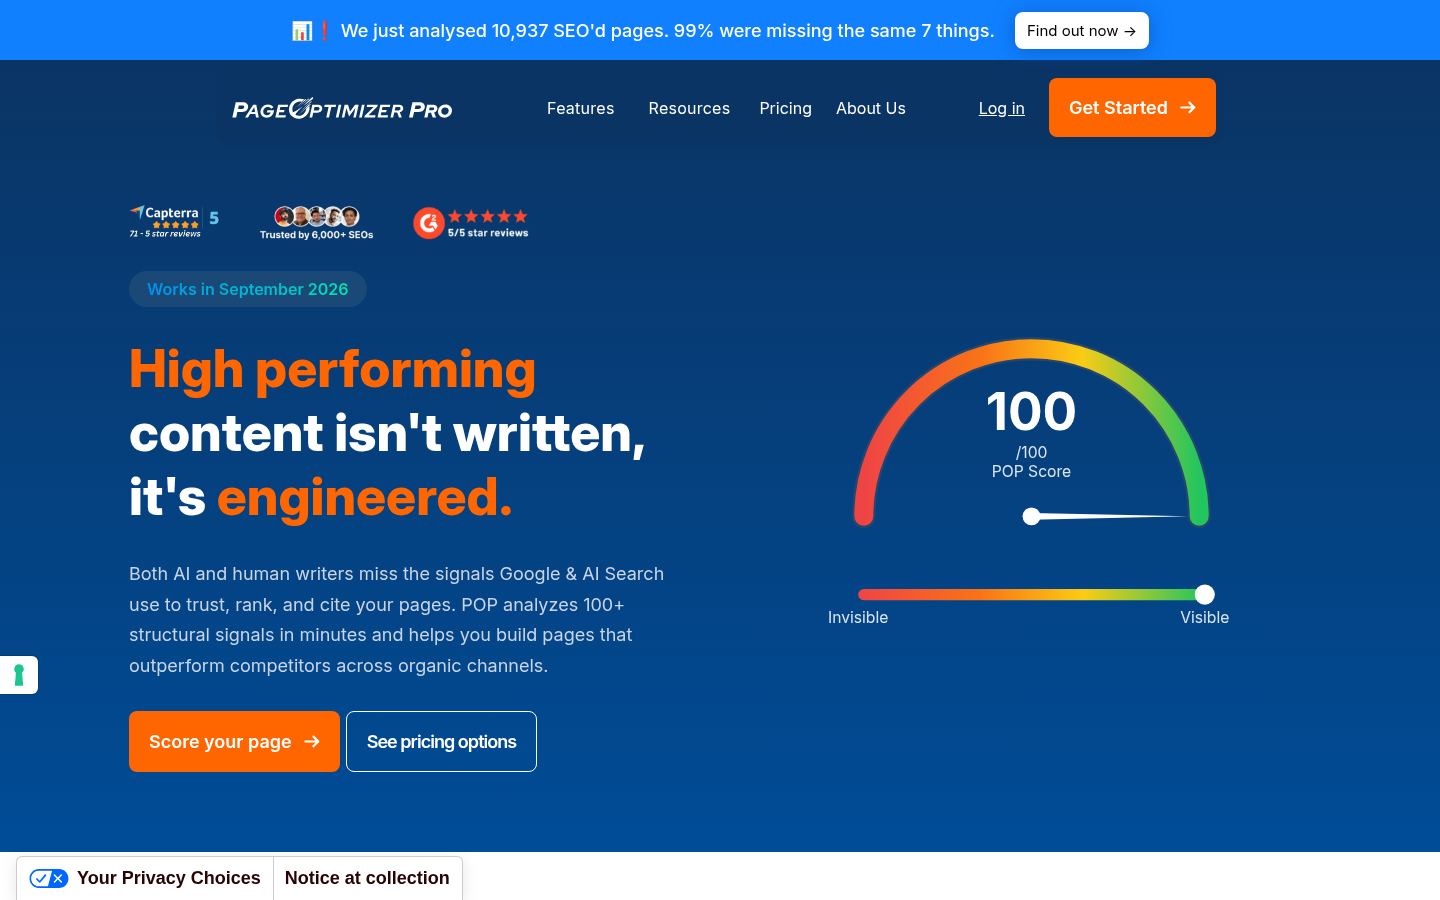Click the Get Started button

coord(1132,107)
